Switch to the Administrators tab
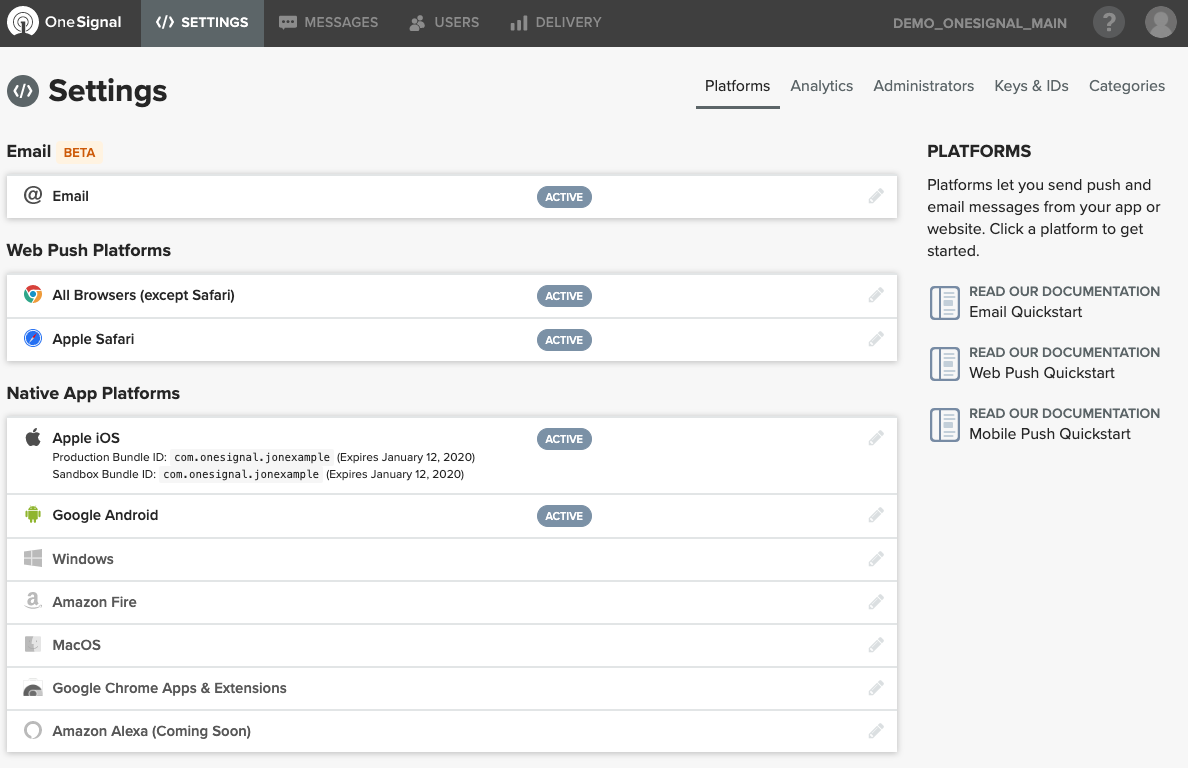 click(924, 86)
